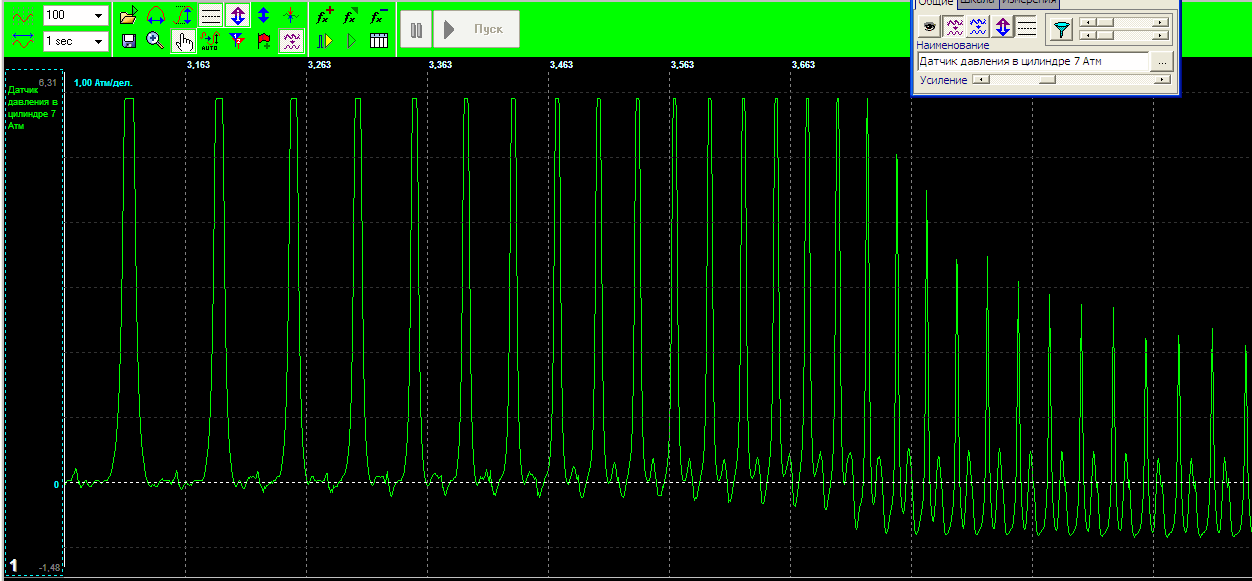This screenshot has height=581, width=1252.
Task: Click the solid blue vertical arrows icon
Action: 263,16
